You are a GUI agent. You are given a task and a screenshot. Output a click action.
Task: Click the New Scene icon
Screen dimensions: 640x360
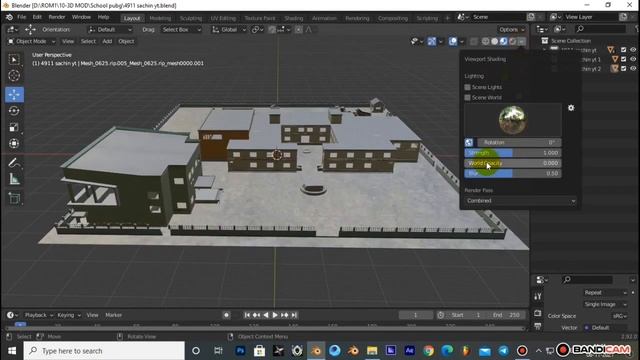pos(531,17)
